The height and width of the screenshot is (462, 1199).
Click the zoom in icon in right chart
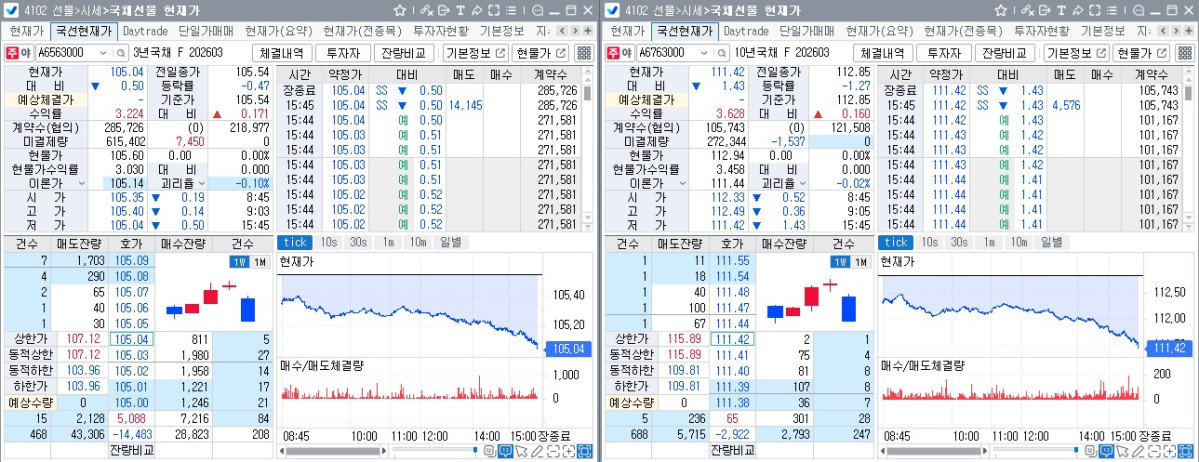click(x=1169, y=451)
